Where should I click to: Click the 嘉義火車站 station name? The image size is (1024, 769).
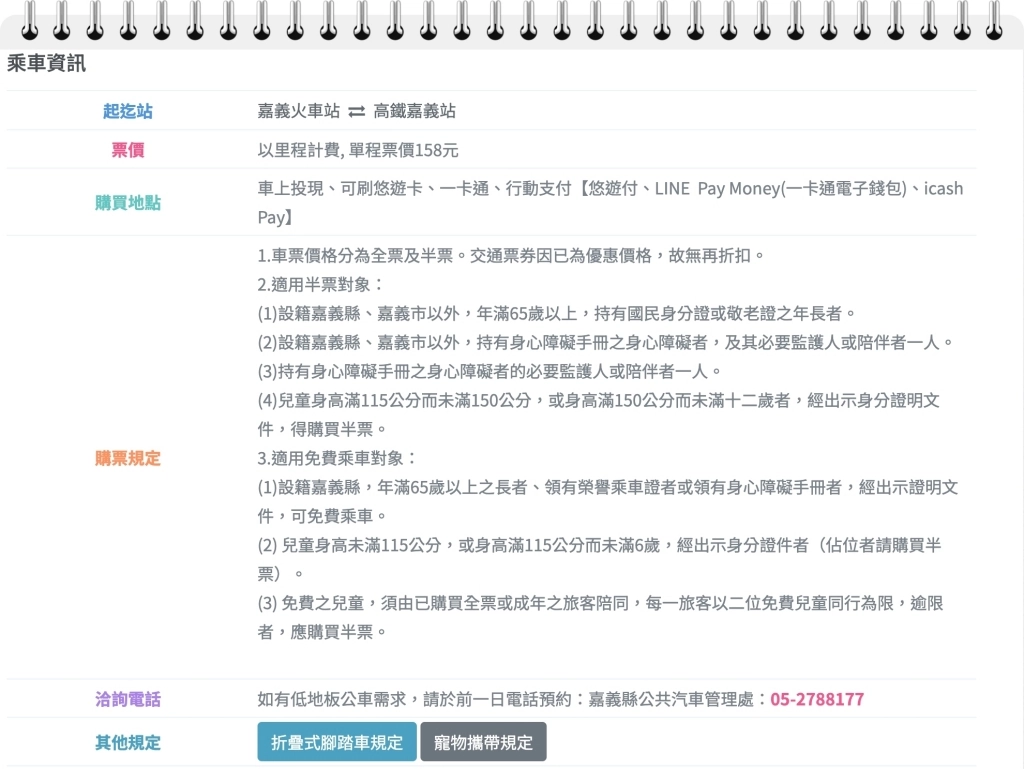(x=298, y=111)
